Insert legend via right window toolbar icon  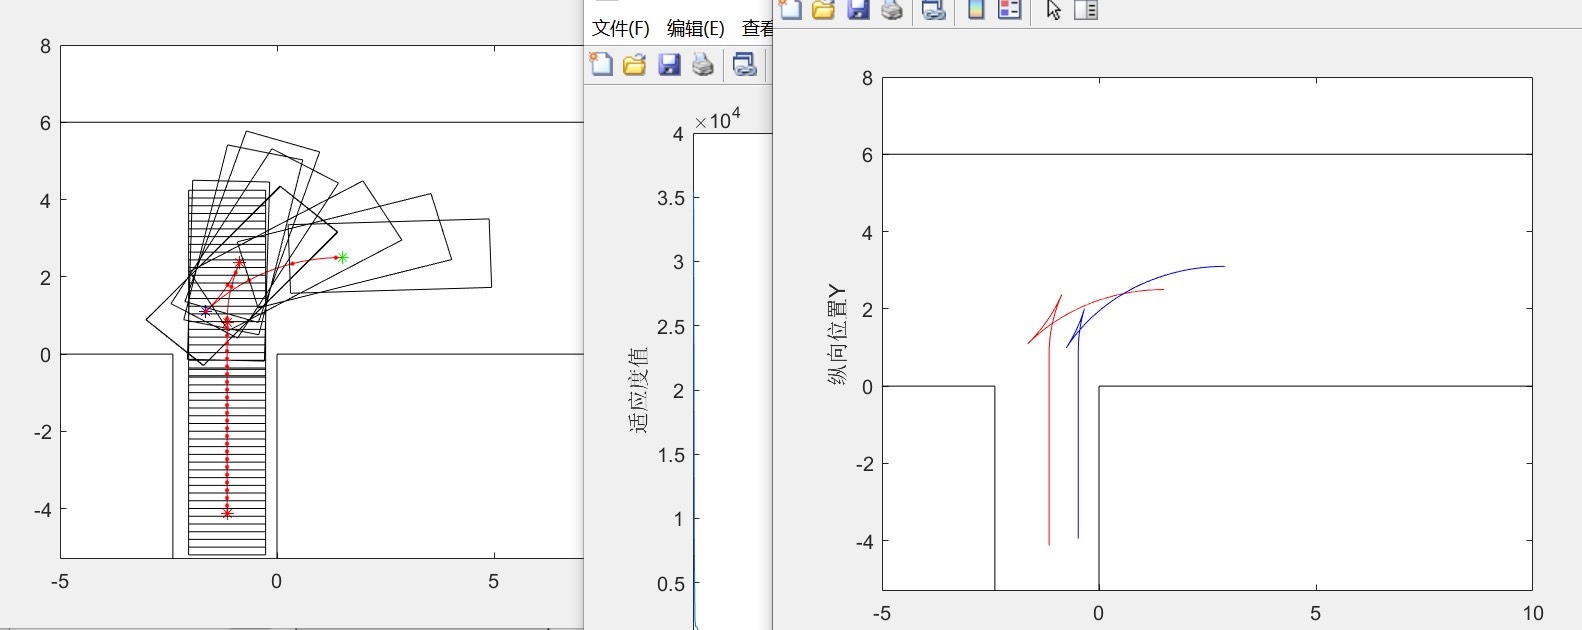click(x=1010, y=9)
